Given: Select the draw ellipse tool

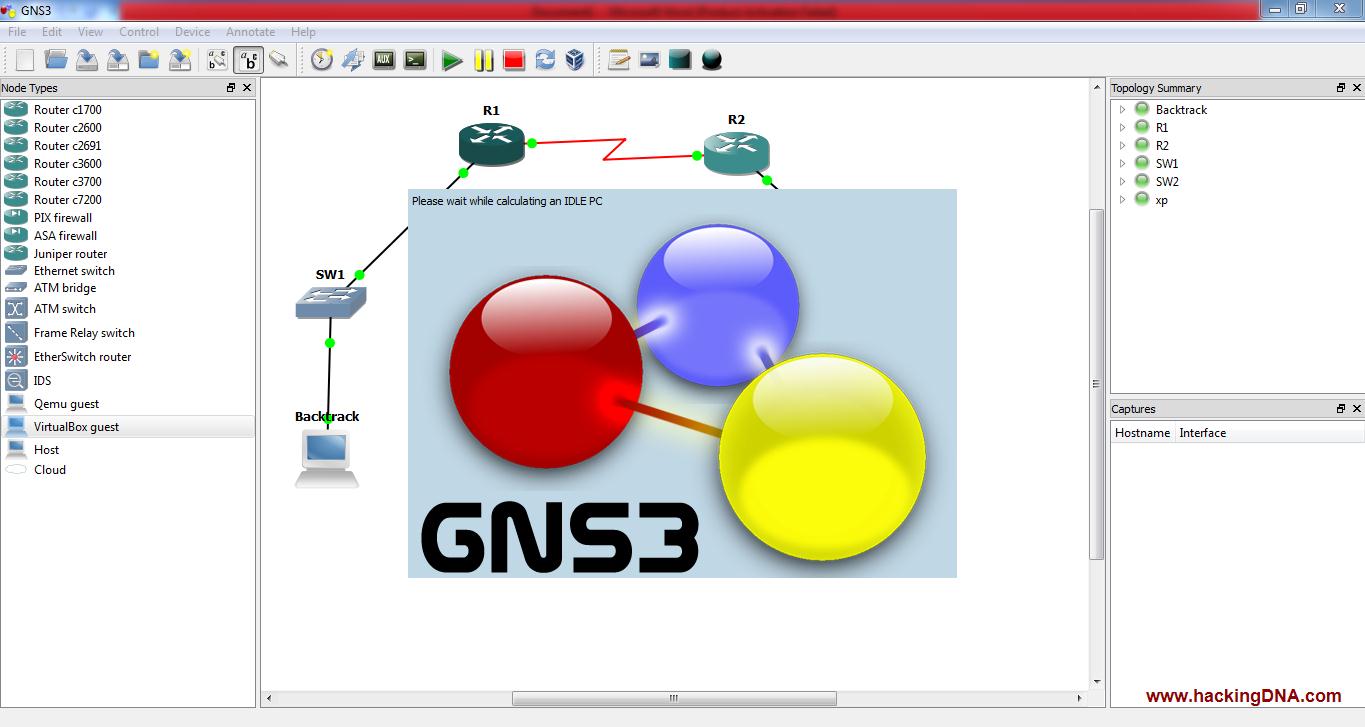Looking at the screenshot, I should (x=711, y=60).
